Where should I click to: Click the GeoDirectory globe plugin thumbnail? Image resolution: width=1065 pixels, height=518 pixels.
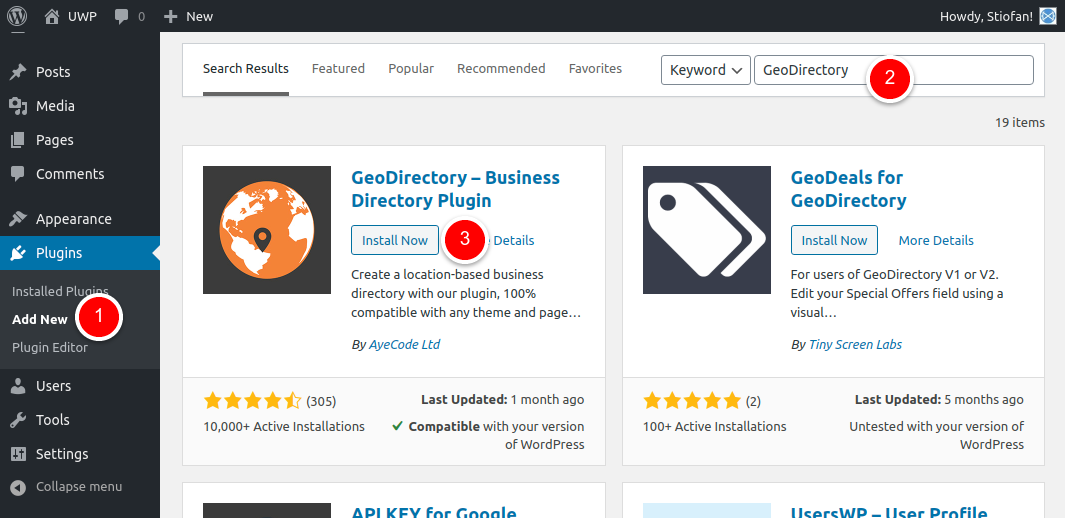(x=266, y=230)
